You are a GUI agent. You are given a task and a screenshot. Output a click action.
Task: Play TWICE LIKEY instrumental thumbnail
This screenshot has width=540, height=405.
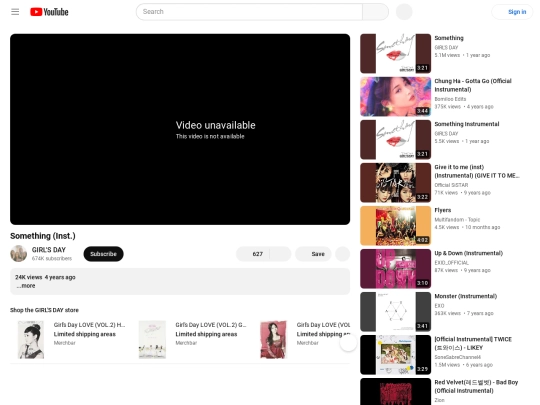(x=395, y=355)
